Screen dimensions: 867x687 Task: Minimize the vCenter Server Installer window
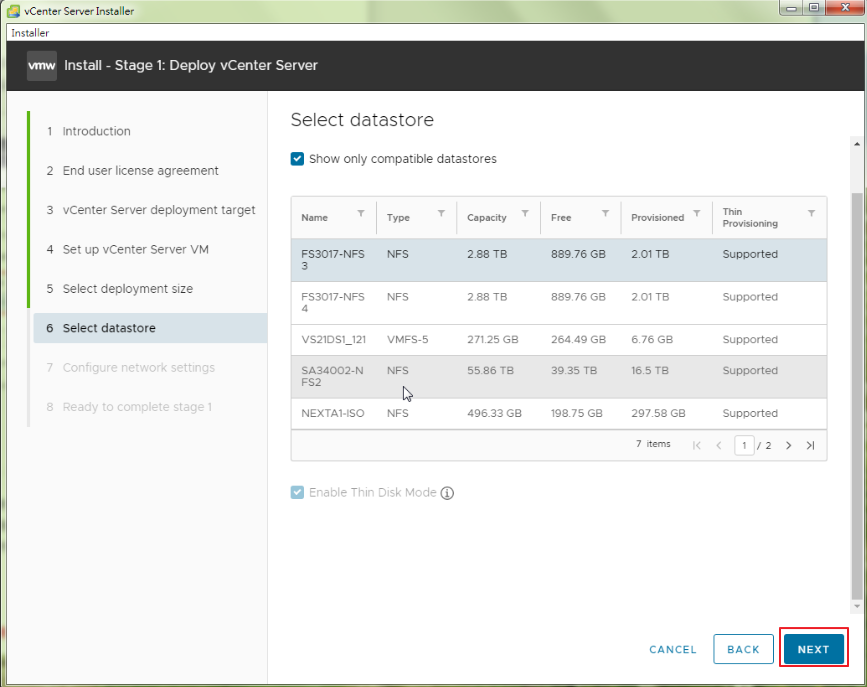(x=792, y=8)
